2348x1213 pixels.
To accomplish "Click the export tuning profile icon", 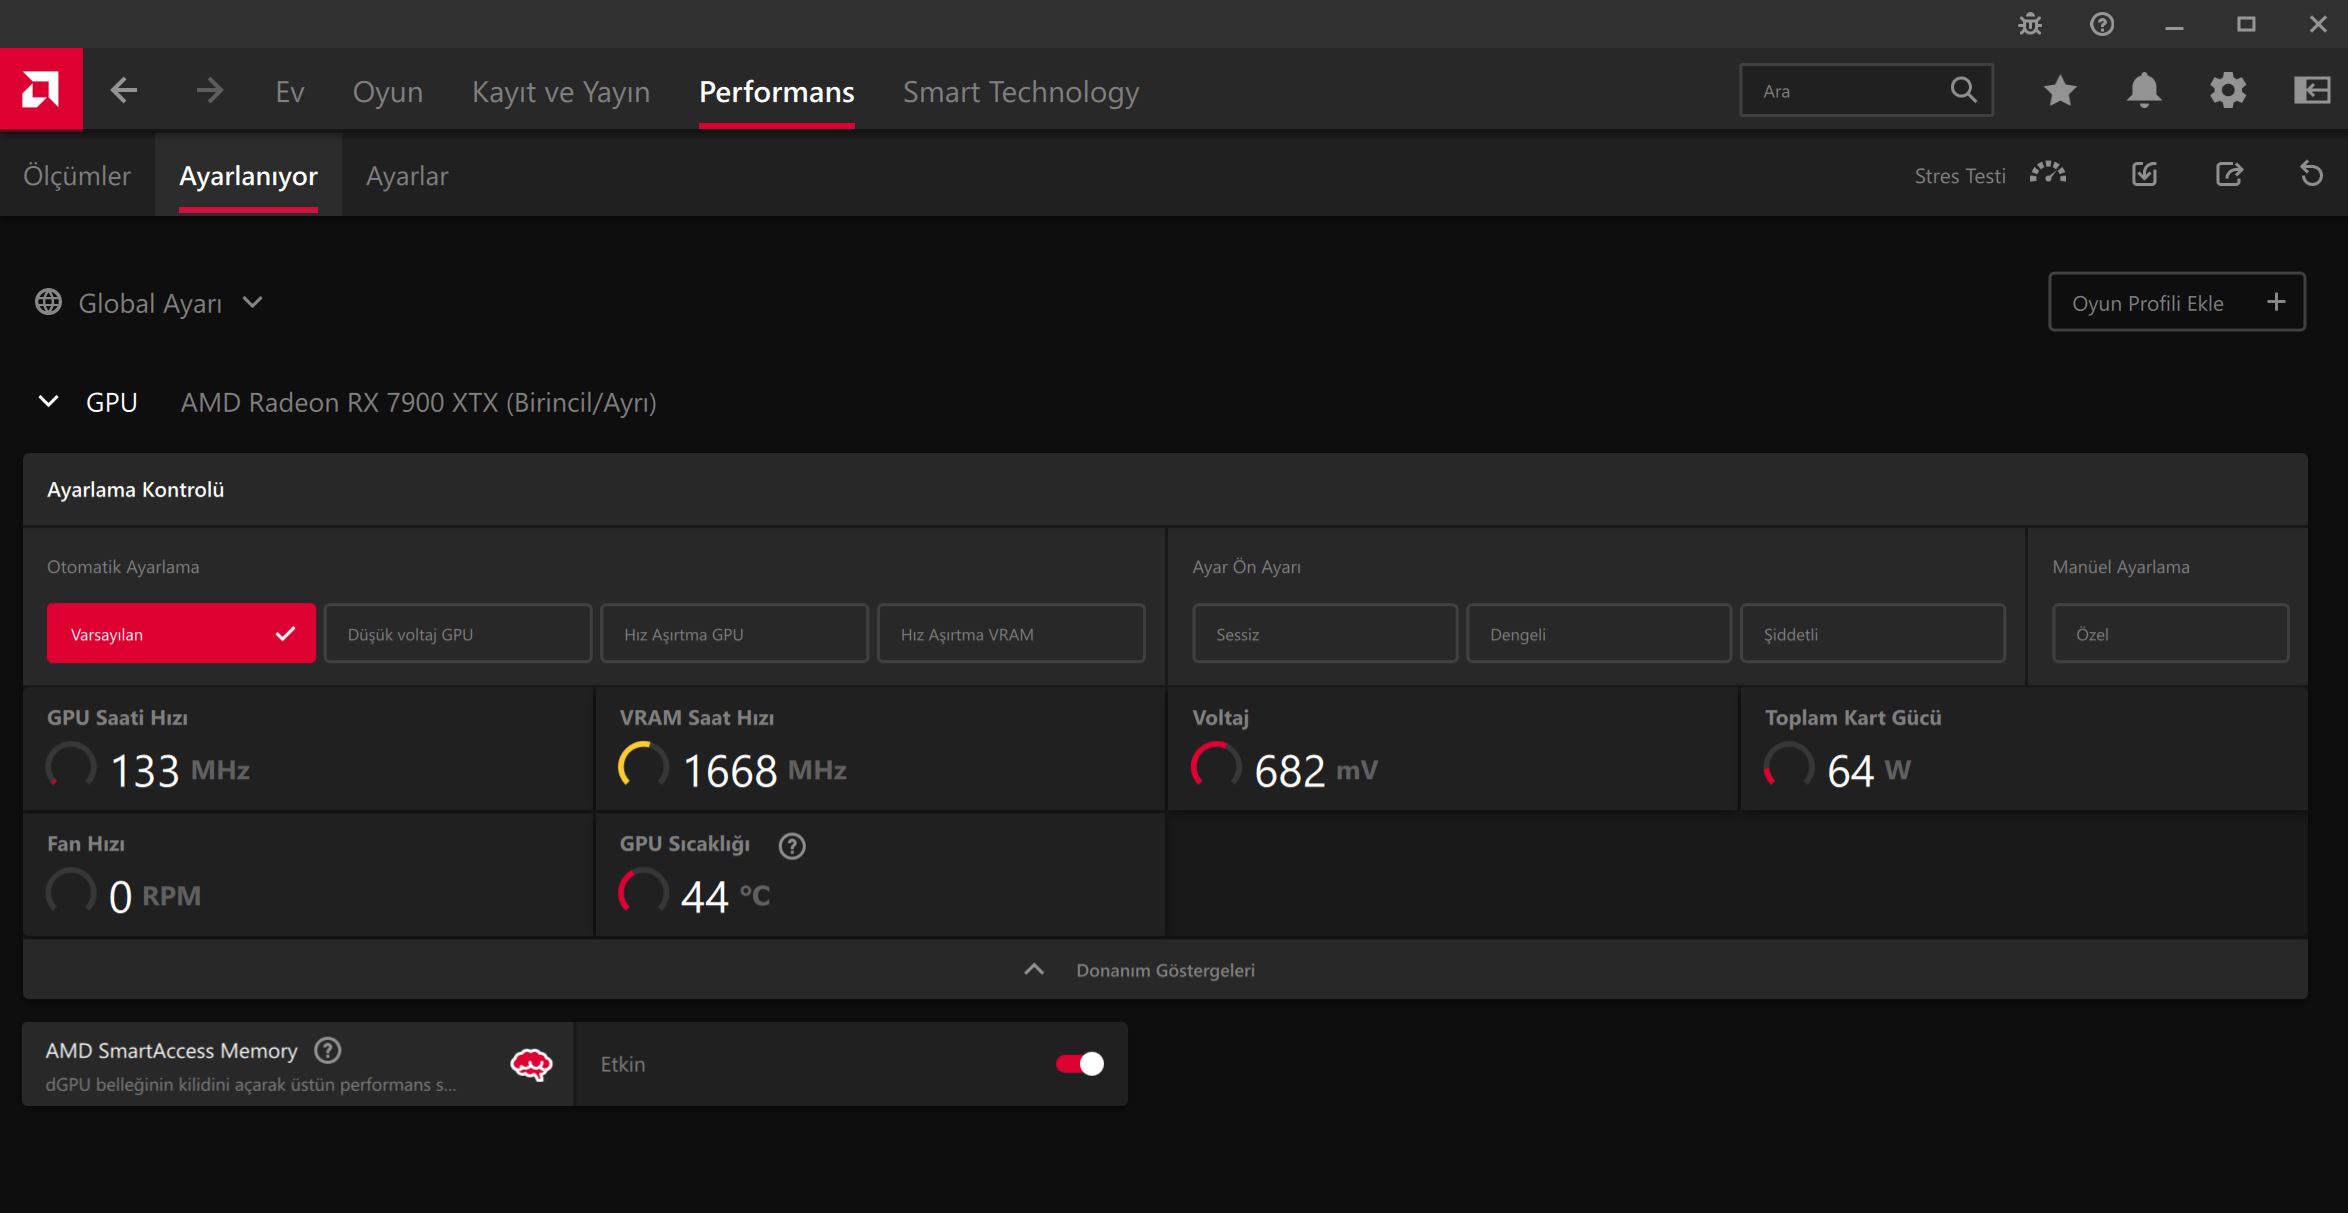I will [2229, 174].
